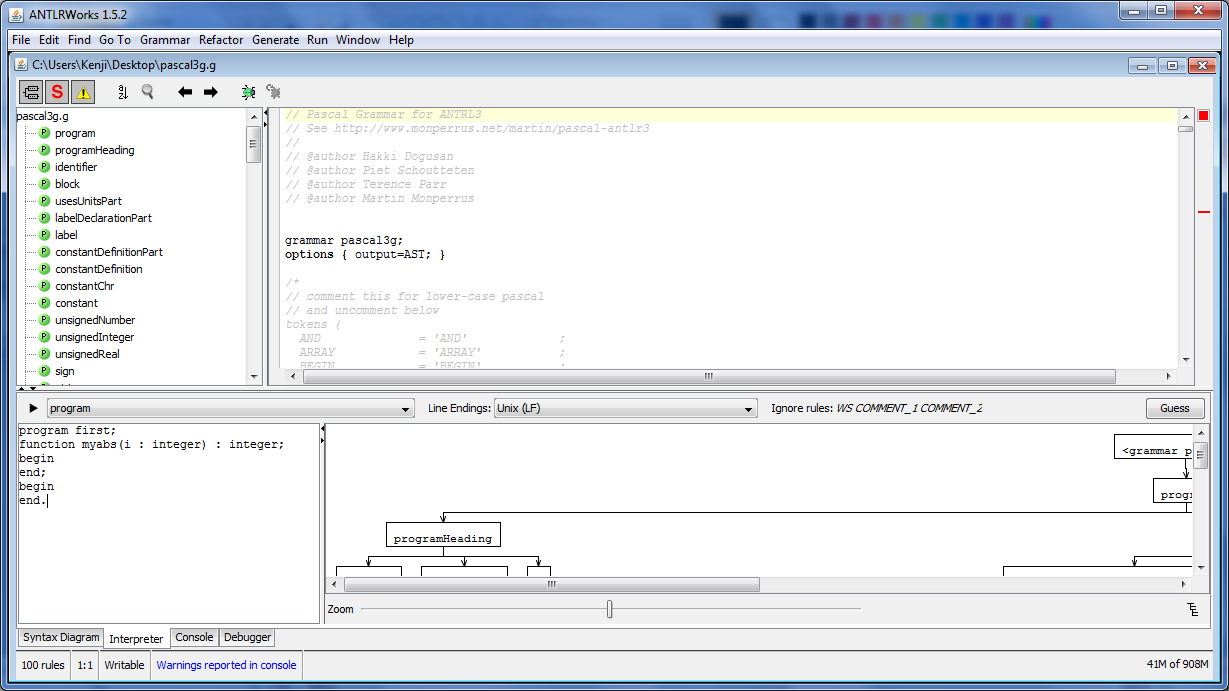Click the rule list vertical scrollbar thumb
This screenshot has width=1229, height=691.
tap(254, 144)
